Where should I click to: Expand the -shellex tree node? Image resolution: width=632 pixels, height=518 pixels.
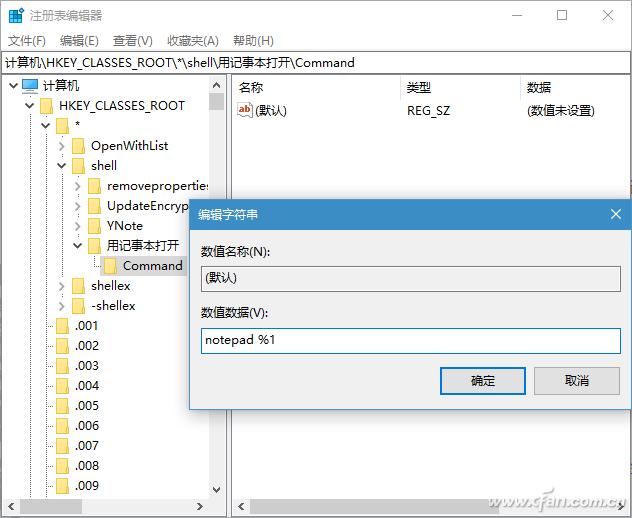[62, 306]
